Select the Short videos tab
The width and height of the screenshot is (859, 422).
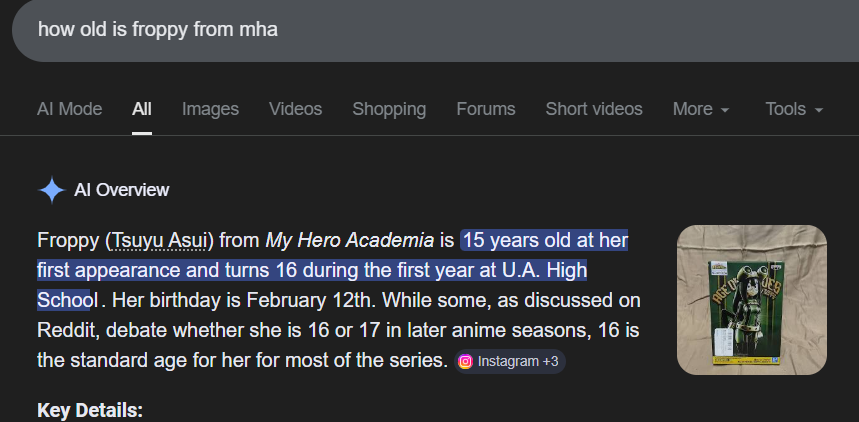click(594, 109)
